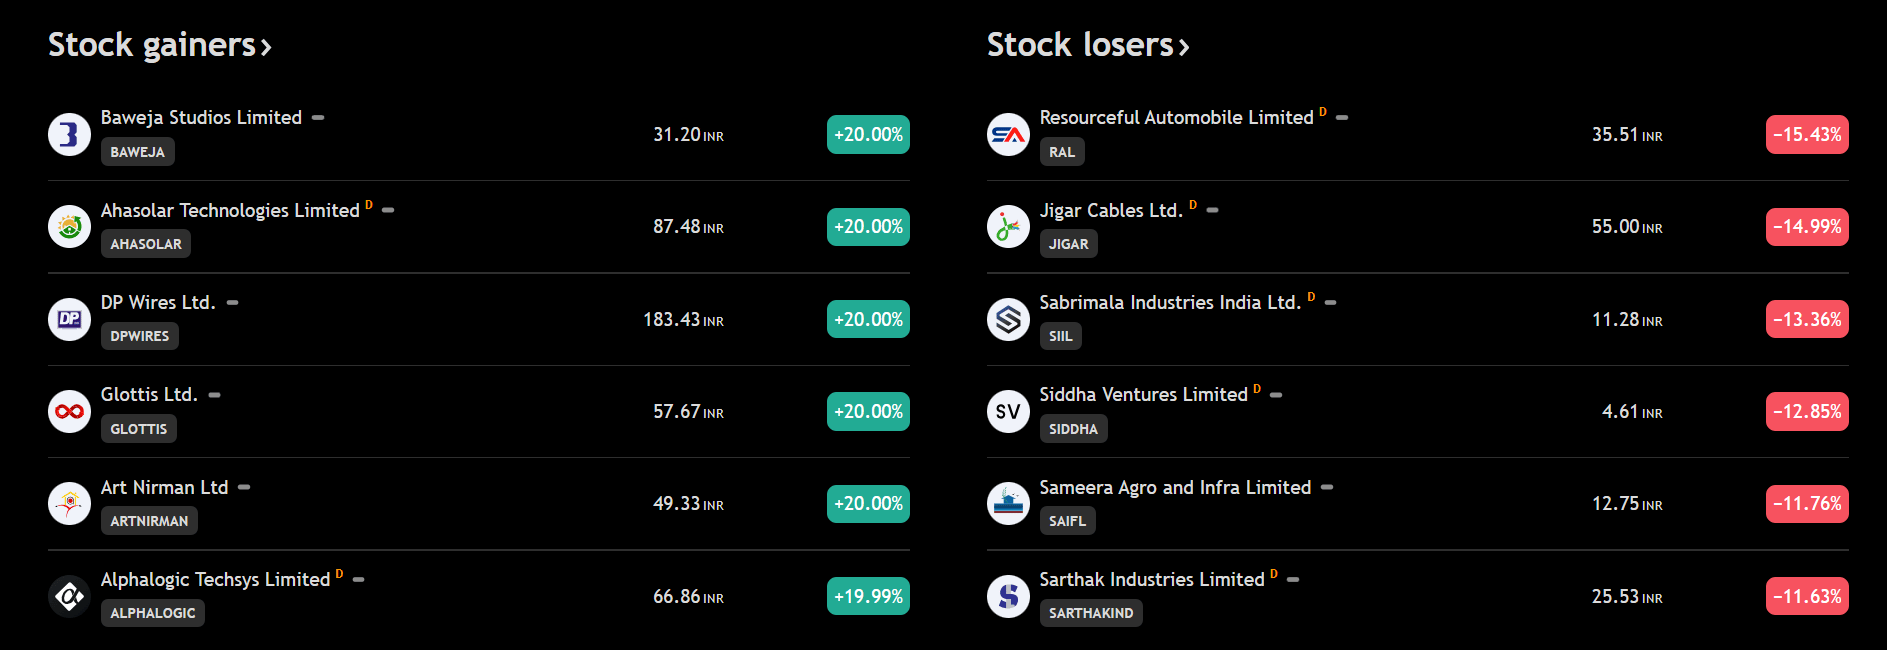This screenshot has height=650, width=1887.
Task: Open Sameera Agro and Infra Limited
Action: [x=1175, y=487]
